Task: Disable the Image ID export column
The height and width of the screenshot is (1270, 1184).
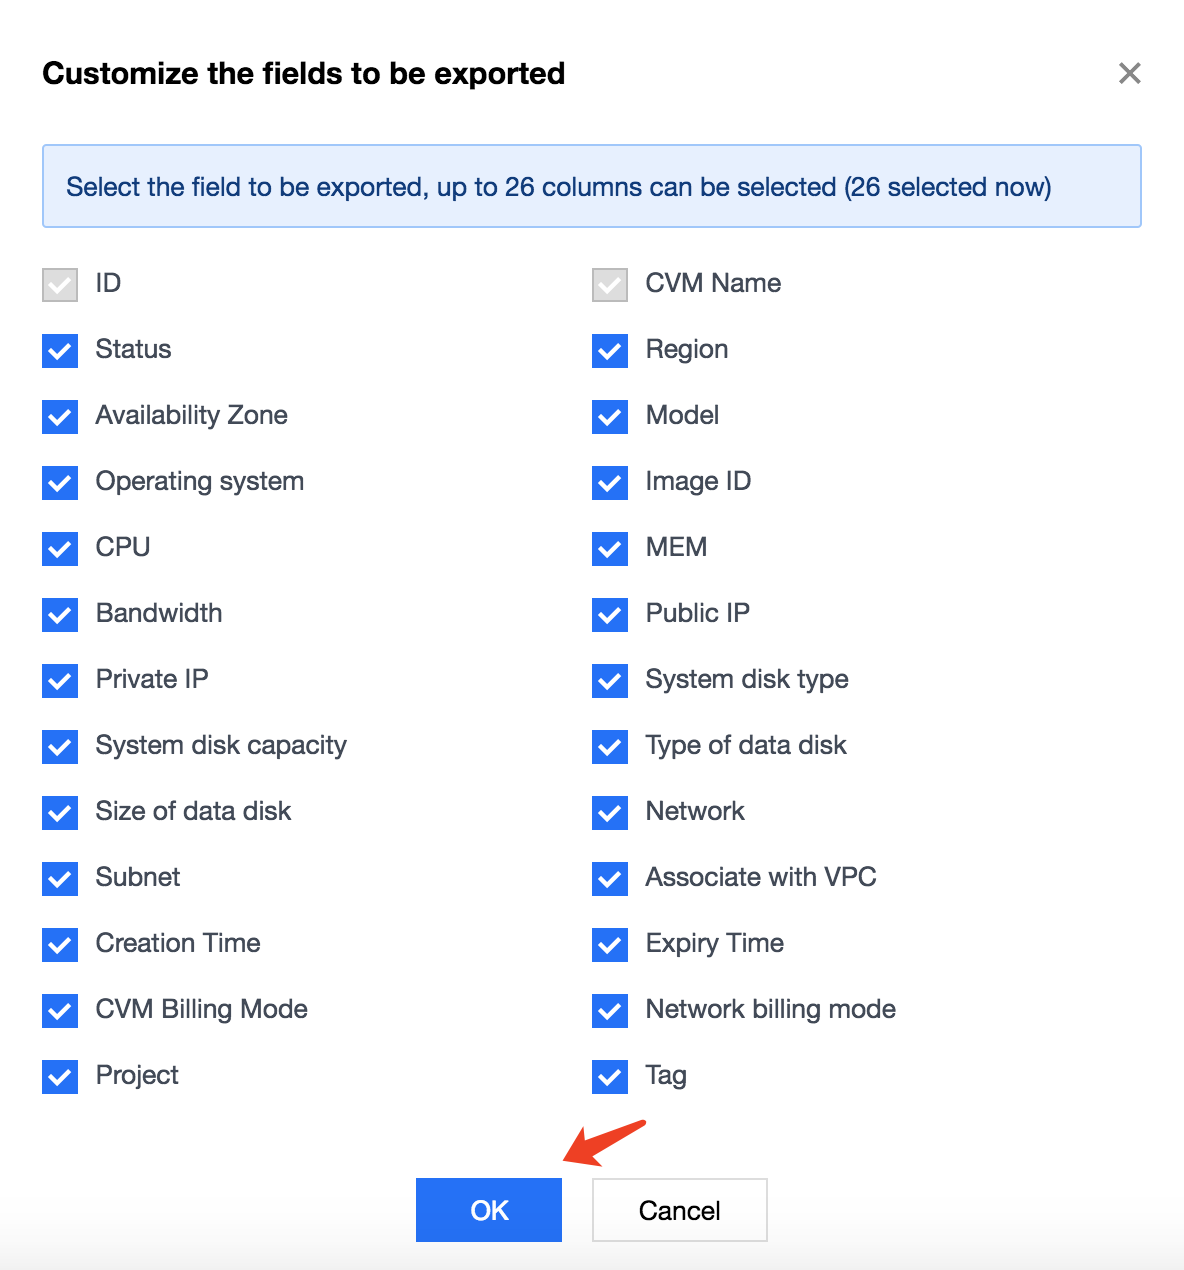Action: point(610,482)
